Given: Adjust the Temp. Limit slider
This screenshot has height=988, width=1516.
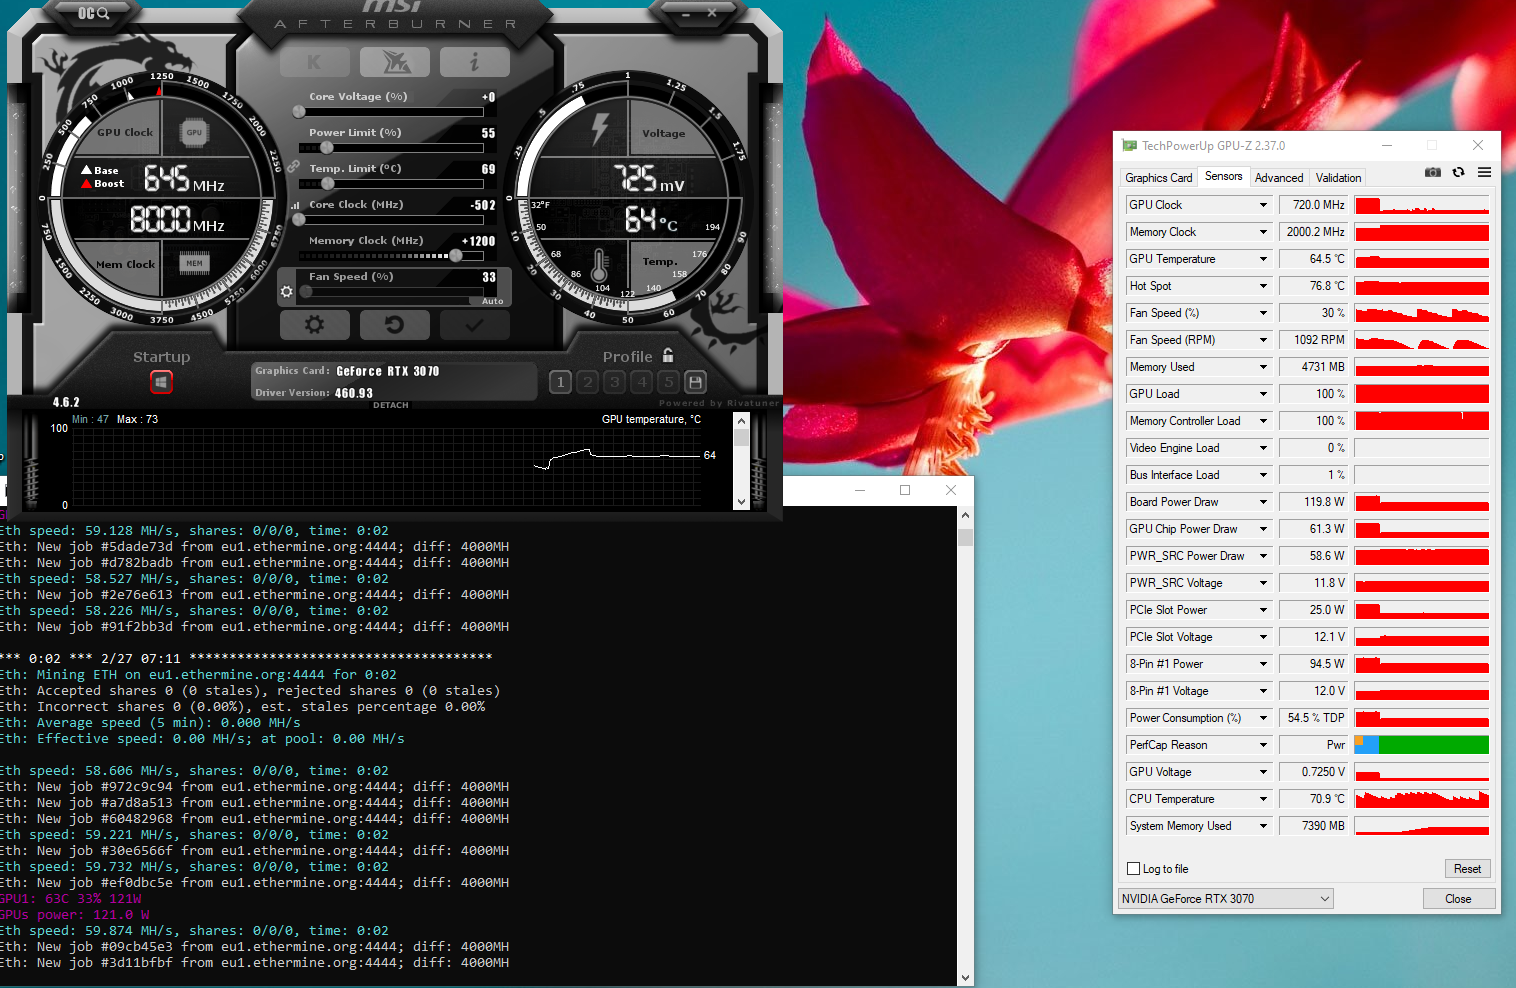Looking at the screenshot, I should tap(391, 183).
